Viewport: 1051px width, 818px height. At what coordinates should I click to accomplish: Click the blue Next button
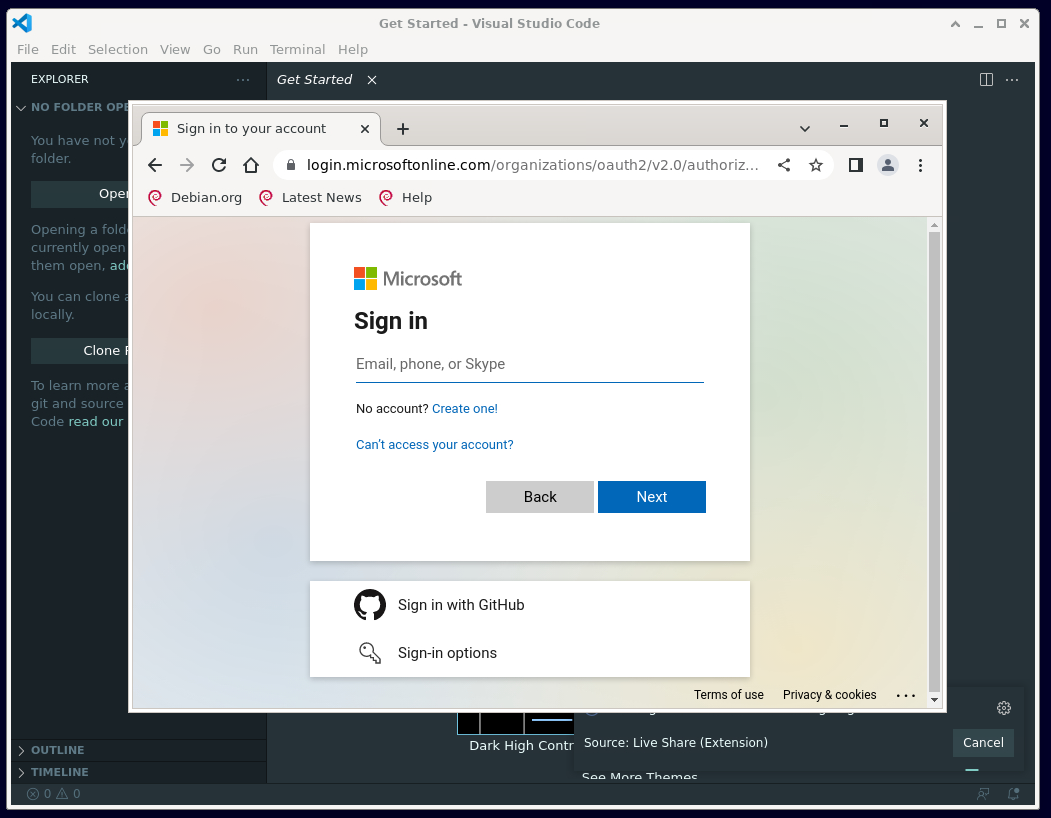coord(651,497)
